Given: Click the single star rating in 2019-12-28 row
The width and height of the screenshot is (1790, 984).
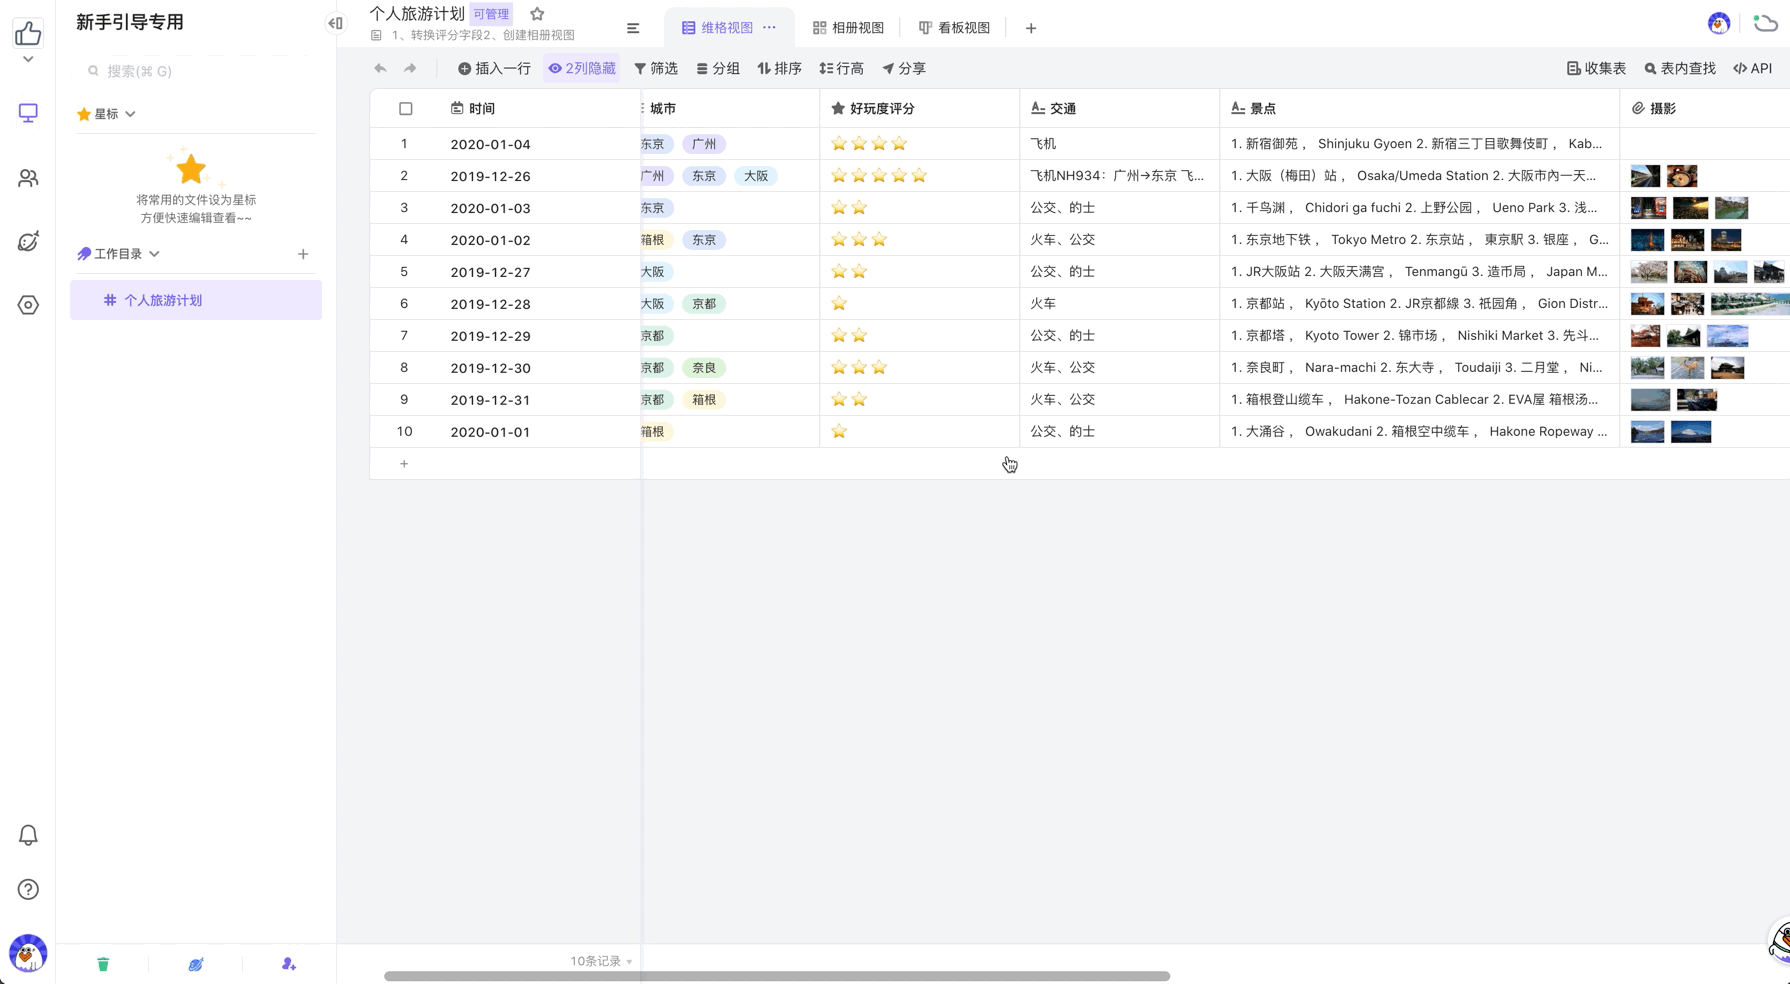Looking at the screenshot, I should point(839,303).
